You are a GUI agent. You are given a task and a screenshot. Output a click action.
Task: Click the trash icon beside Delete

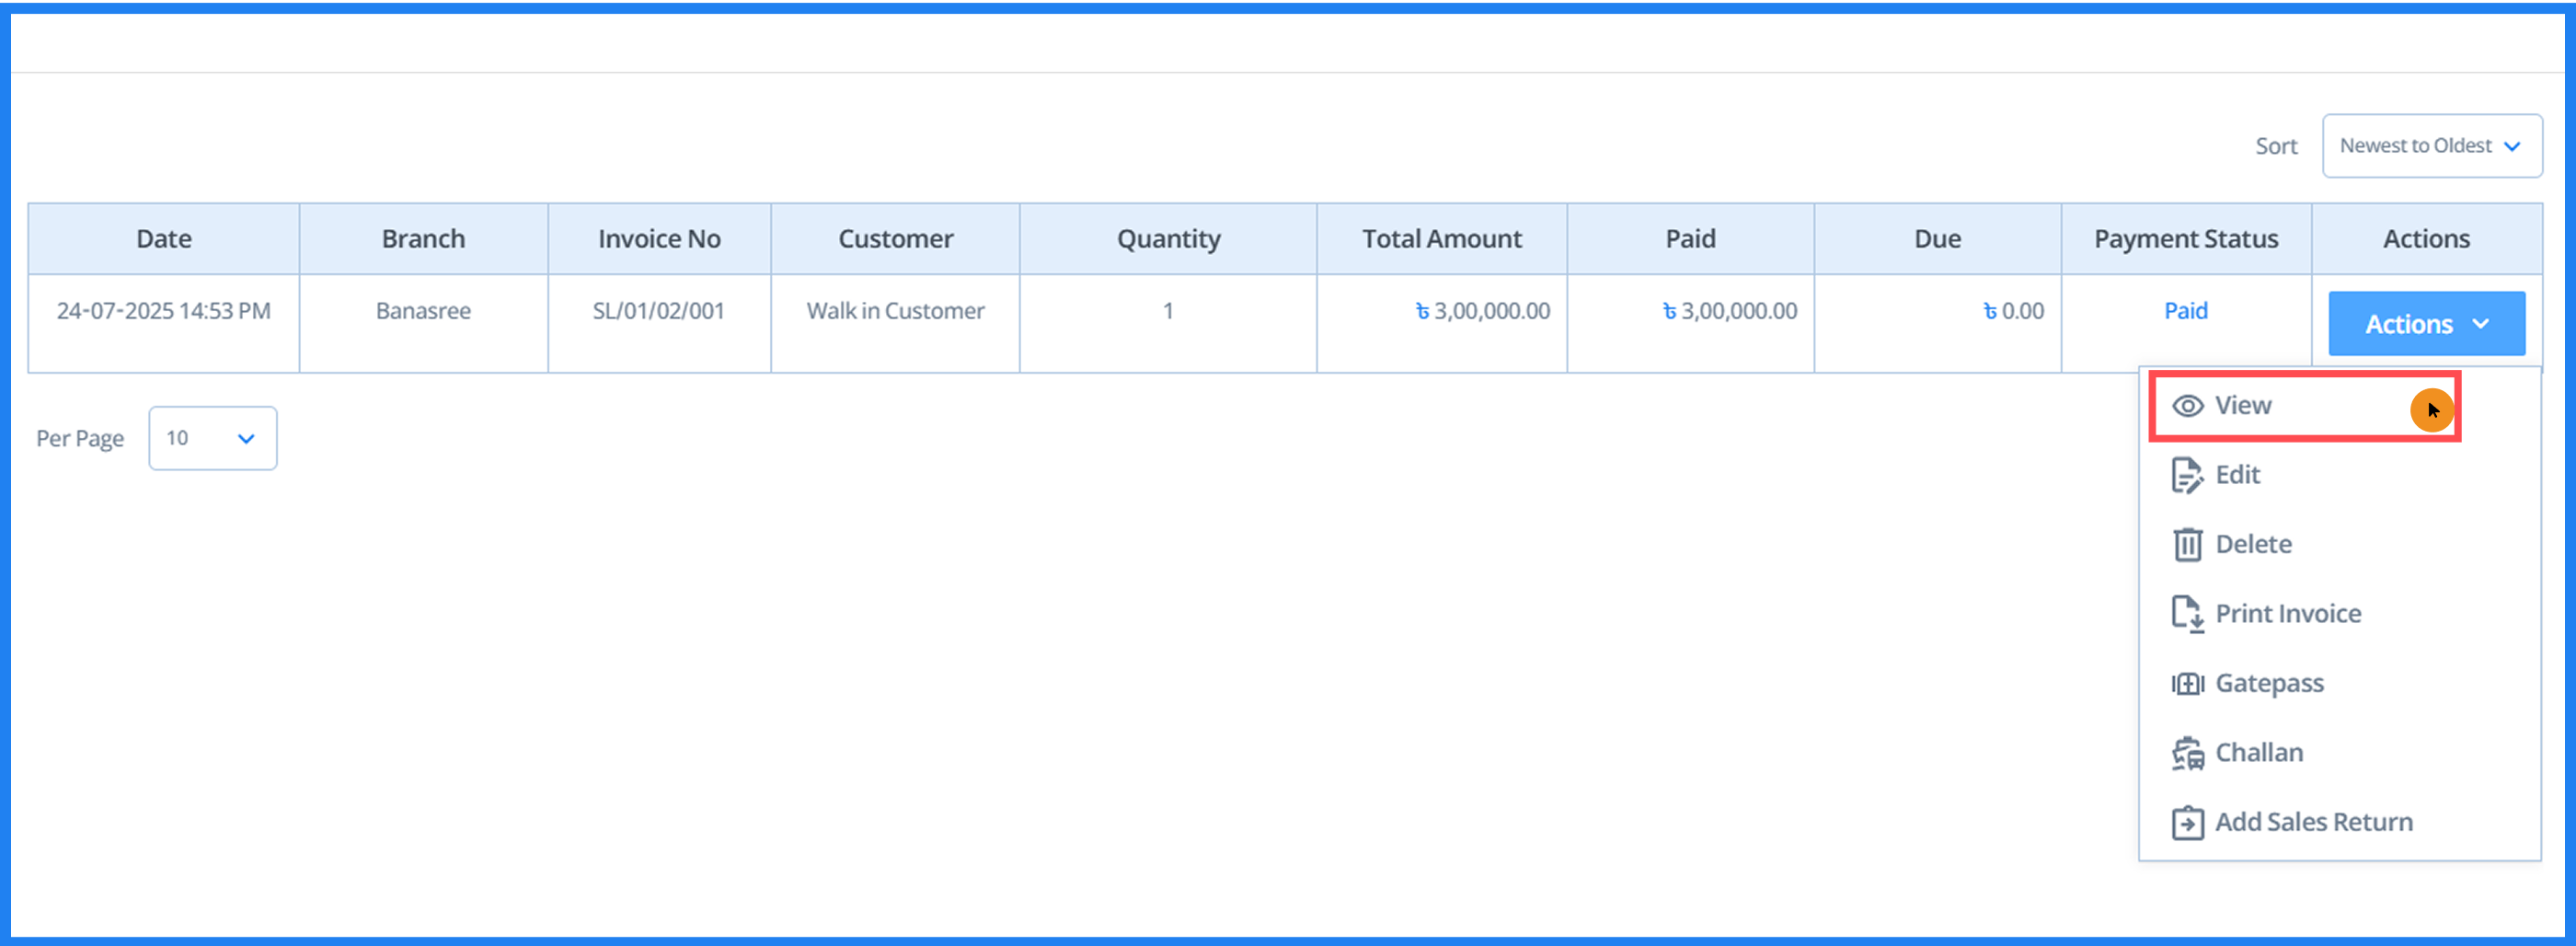tap(2189, 543)
